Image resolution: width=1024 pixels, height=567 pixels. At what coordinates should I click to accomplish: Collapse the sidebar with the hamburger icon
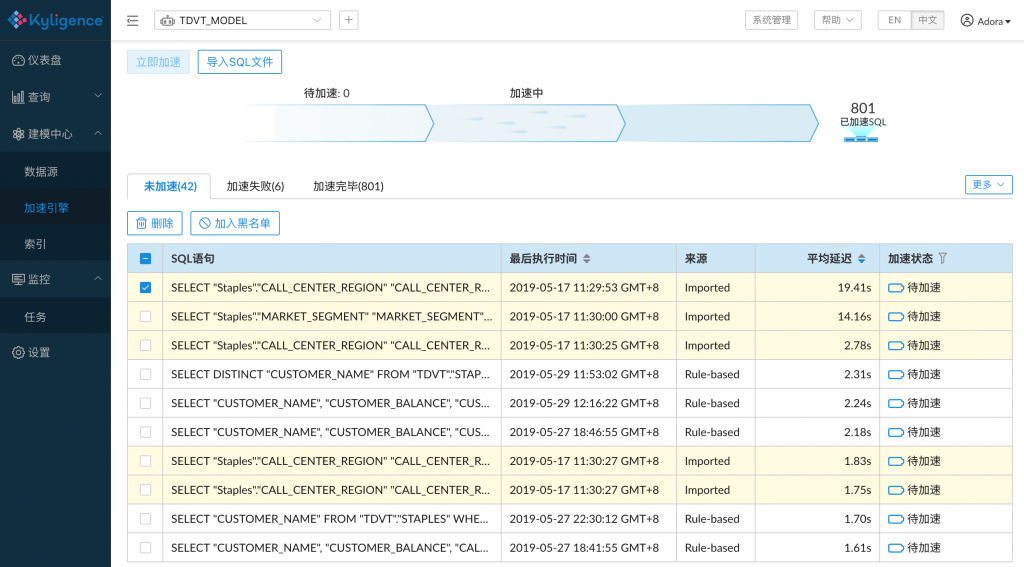[x=133, y=20]
